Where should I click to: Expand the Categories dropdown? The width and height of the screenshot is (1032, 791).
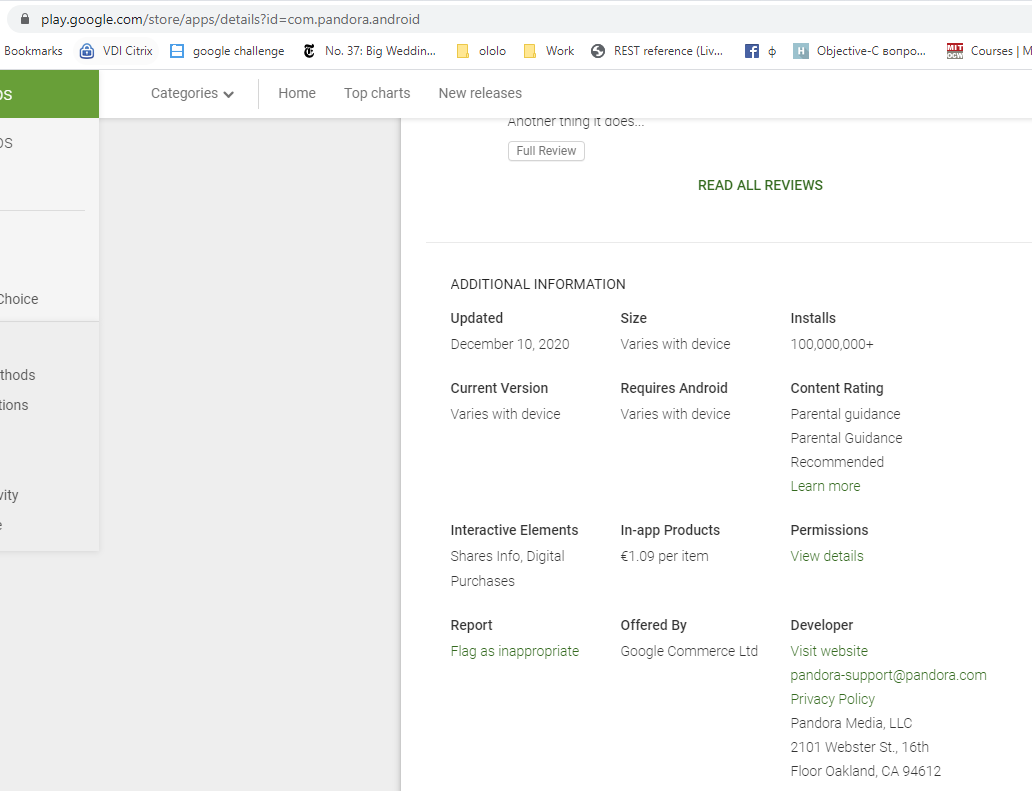[x=192, y=93]
